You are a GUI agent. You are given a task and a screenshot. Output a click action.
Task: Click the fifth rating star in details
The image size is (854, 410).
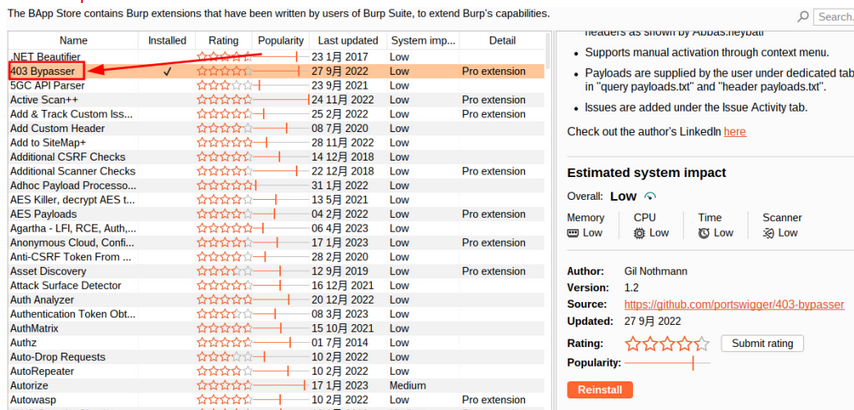703,344
